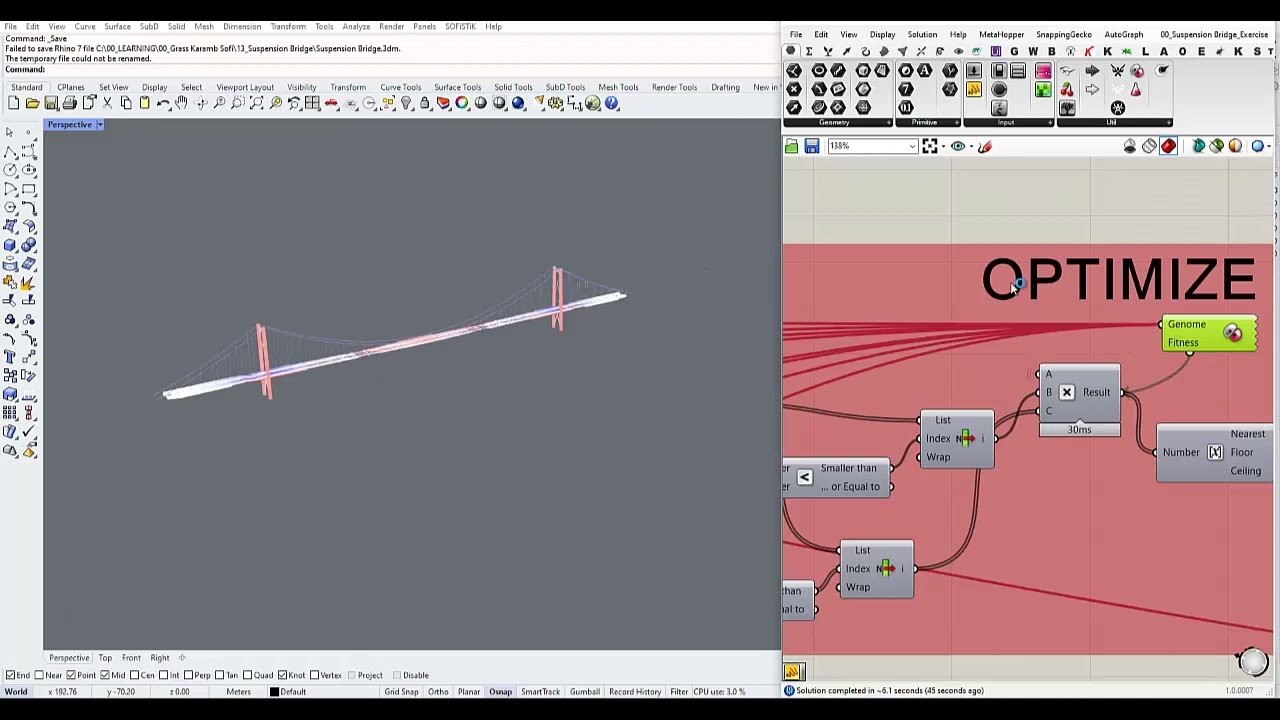
Task: Open the MetaHopper menu in Grasshopper
Action: pyautogui.click(x=1001, y=35)
